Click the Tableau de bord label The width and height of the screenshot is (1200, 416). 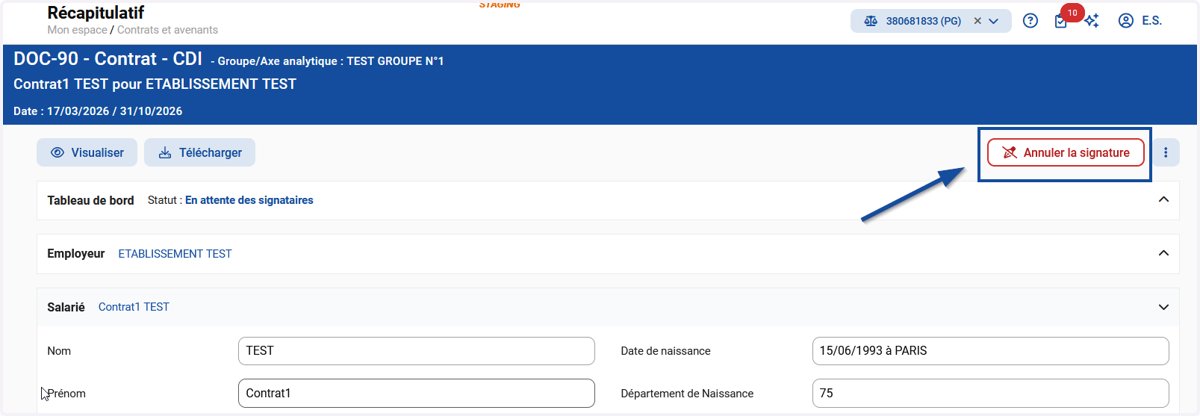point(91,200)
